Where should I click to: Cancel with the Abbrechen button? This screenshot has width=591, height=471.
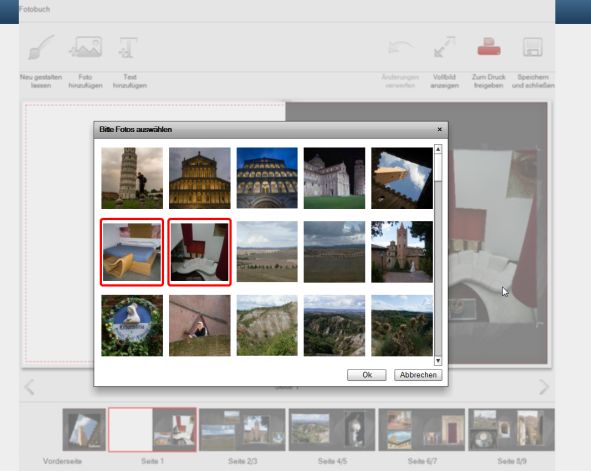click(418, 375)
